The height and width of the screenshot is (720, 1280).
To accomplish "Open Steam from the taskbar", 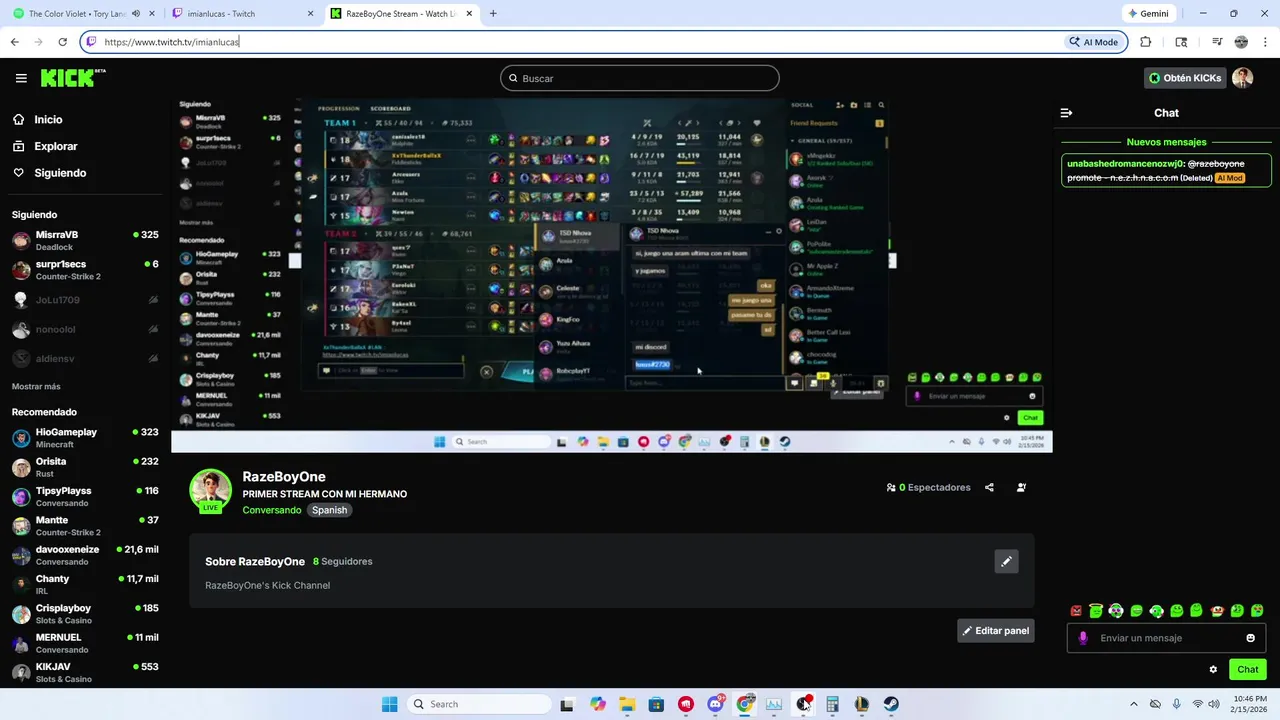I will (x=891, y=704).
